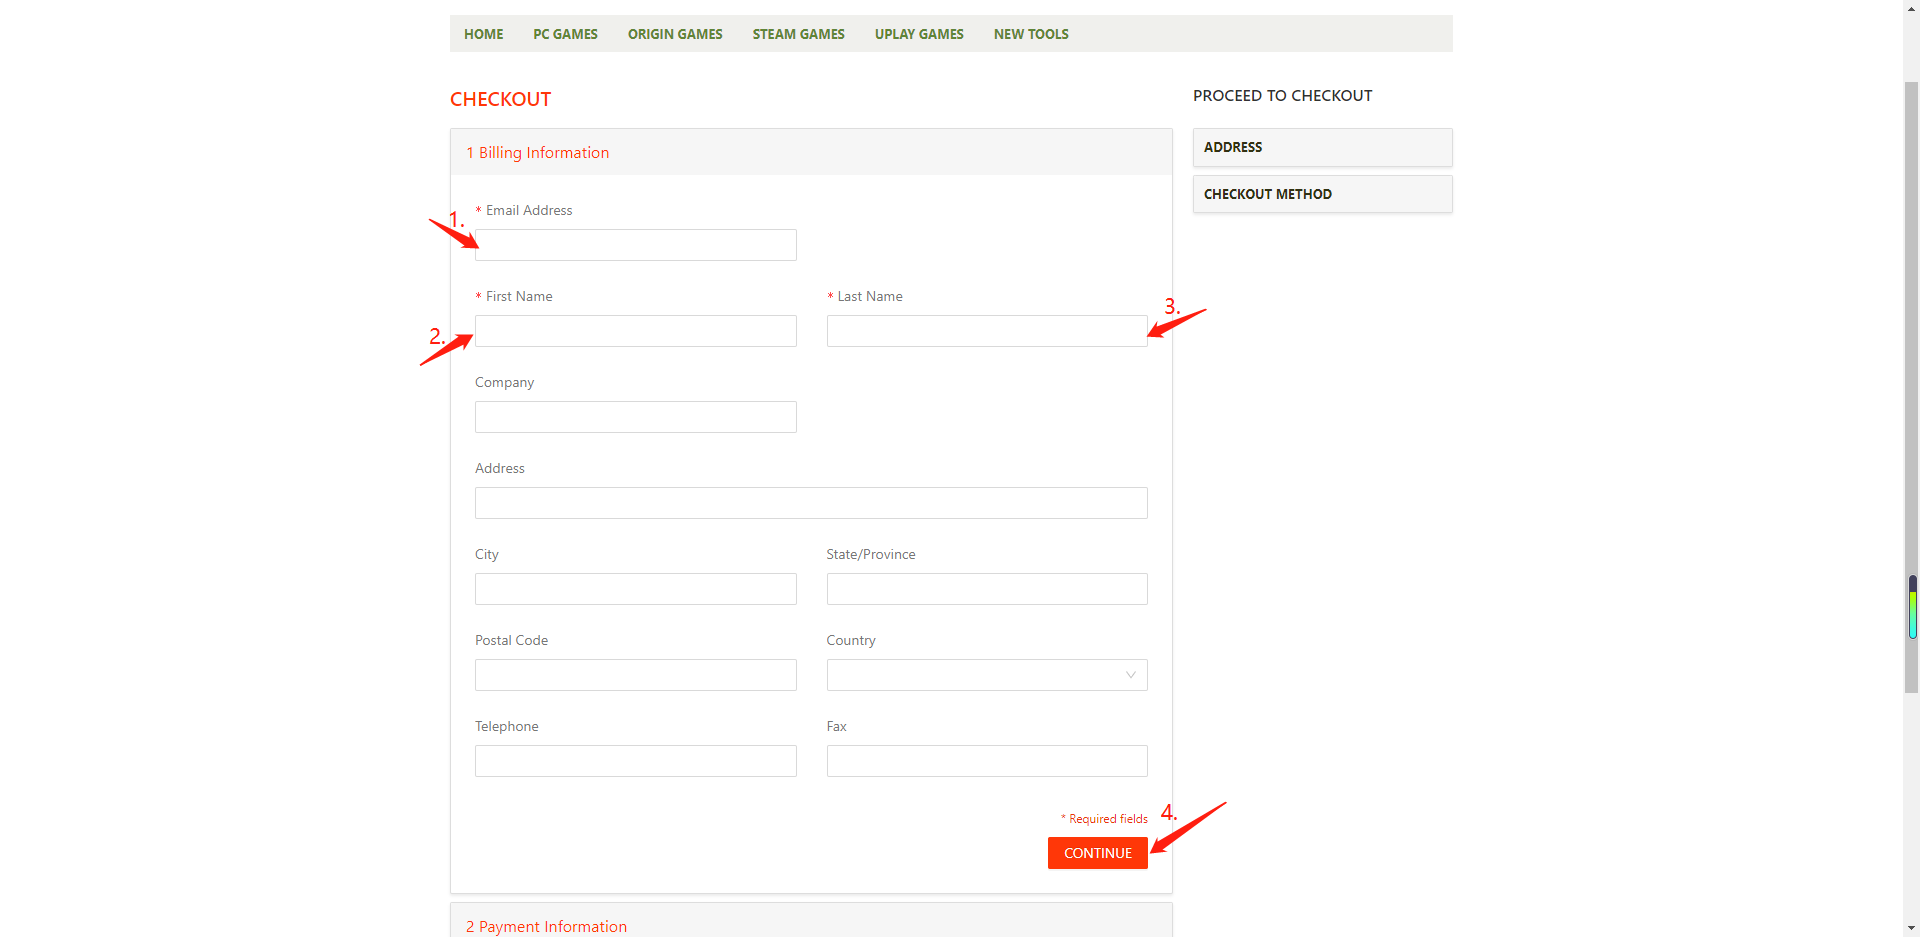Image resolution: width=1920 pixels, height=937 pixels.
Task: Focus the First Name input
Action: 635,331
